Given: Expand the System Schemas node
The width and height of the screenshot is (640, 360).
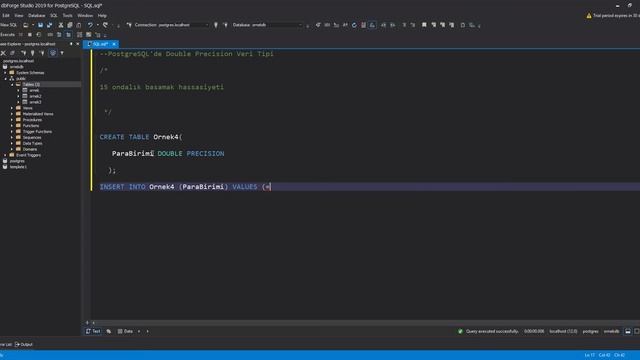Looking at the screenshot, I should 6,73.
